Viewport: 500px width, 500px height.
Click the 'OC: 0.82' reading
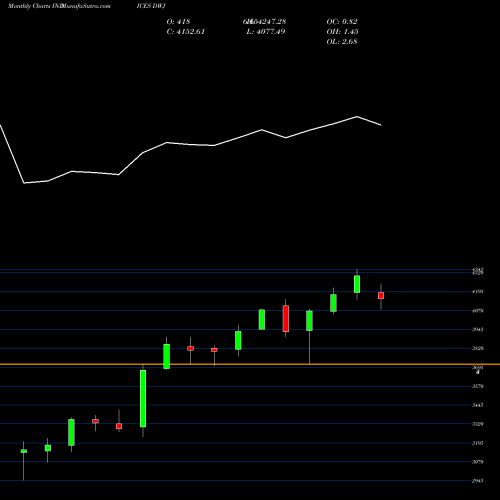(x=342, y=22)
